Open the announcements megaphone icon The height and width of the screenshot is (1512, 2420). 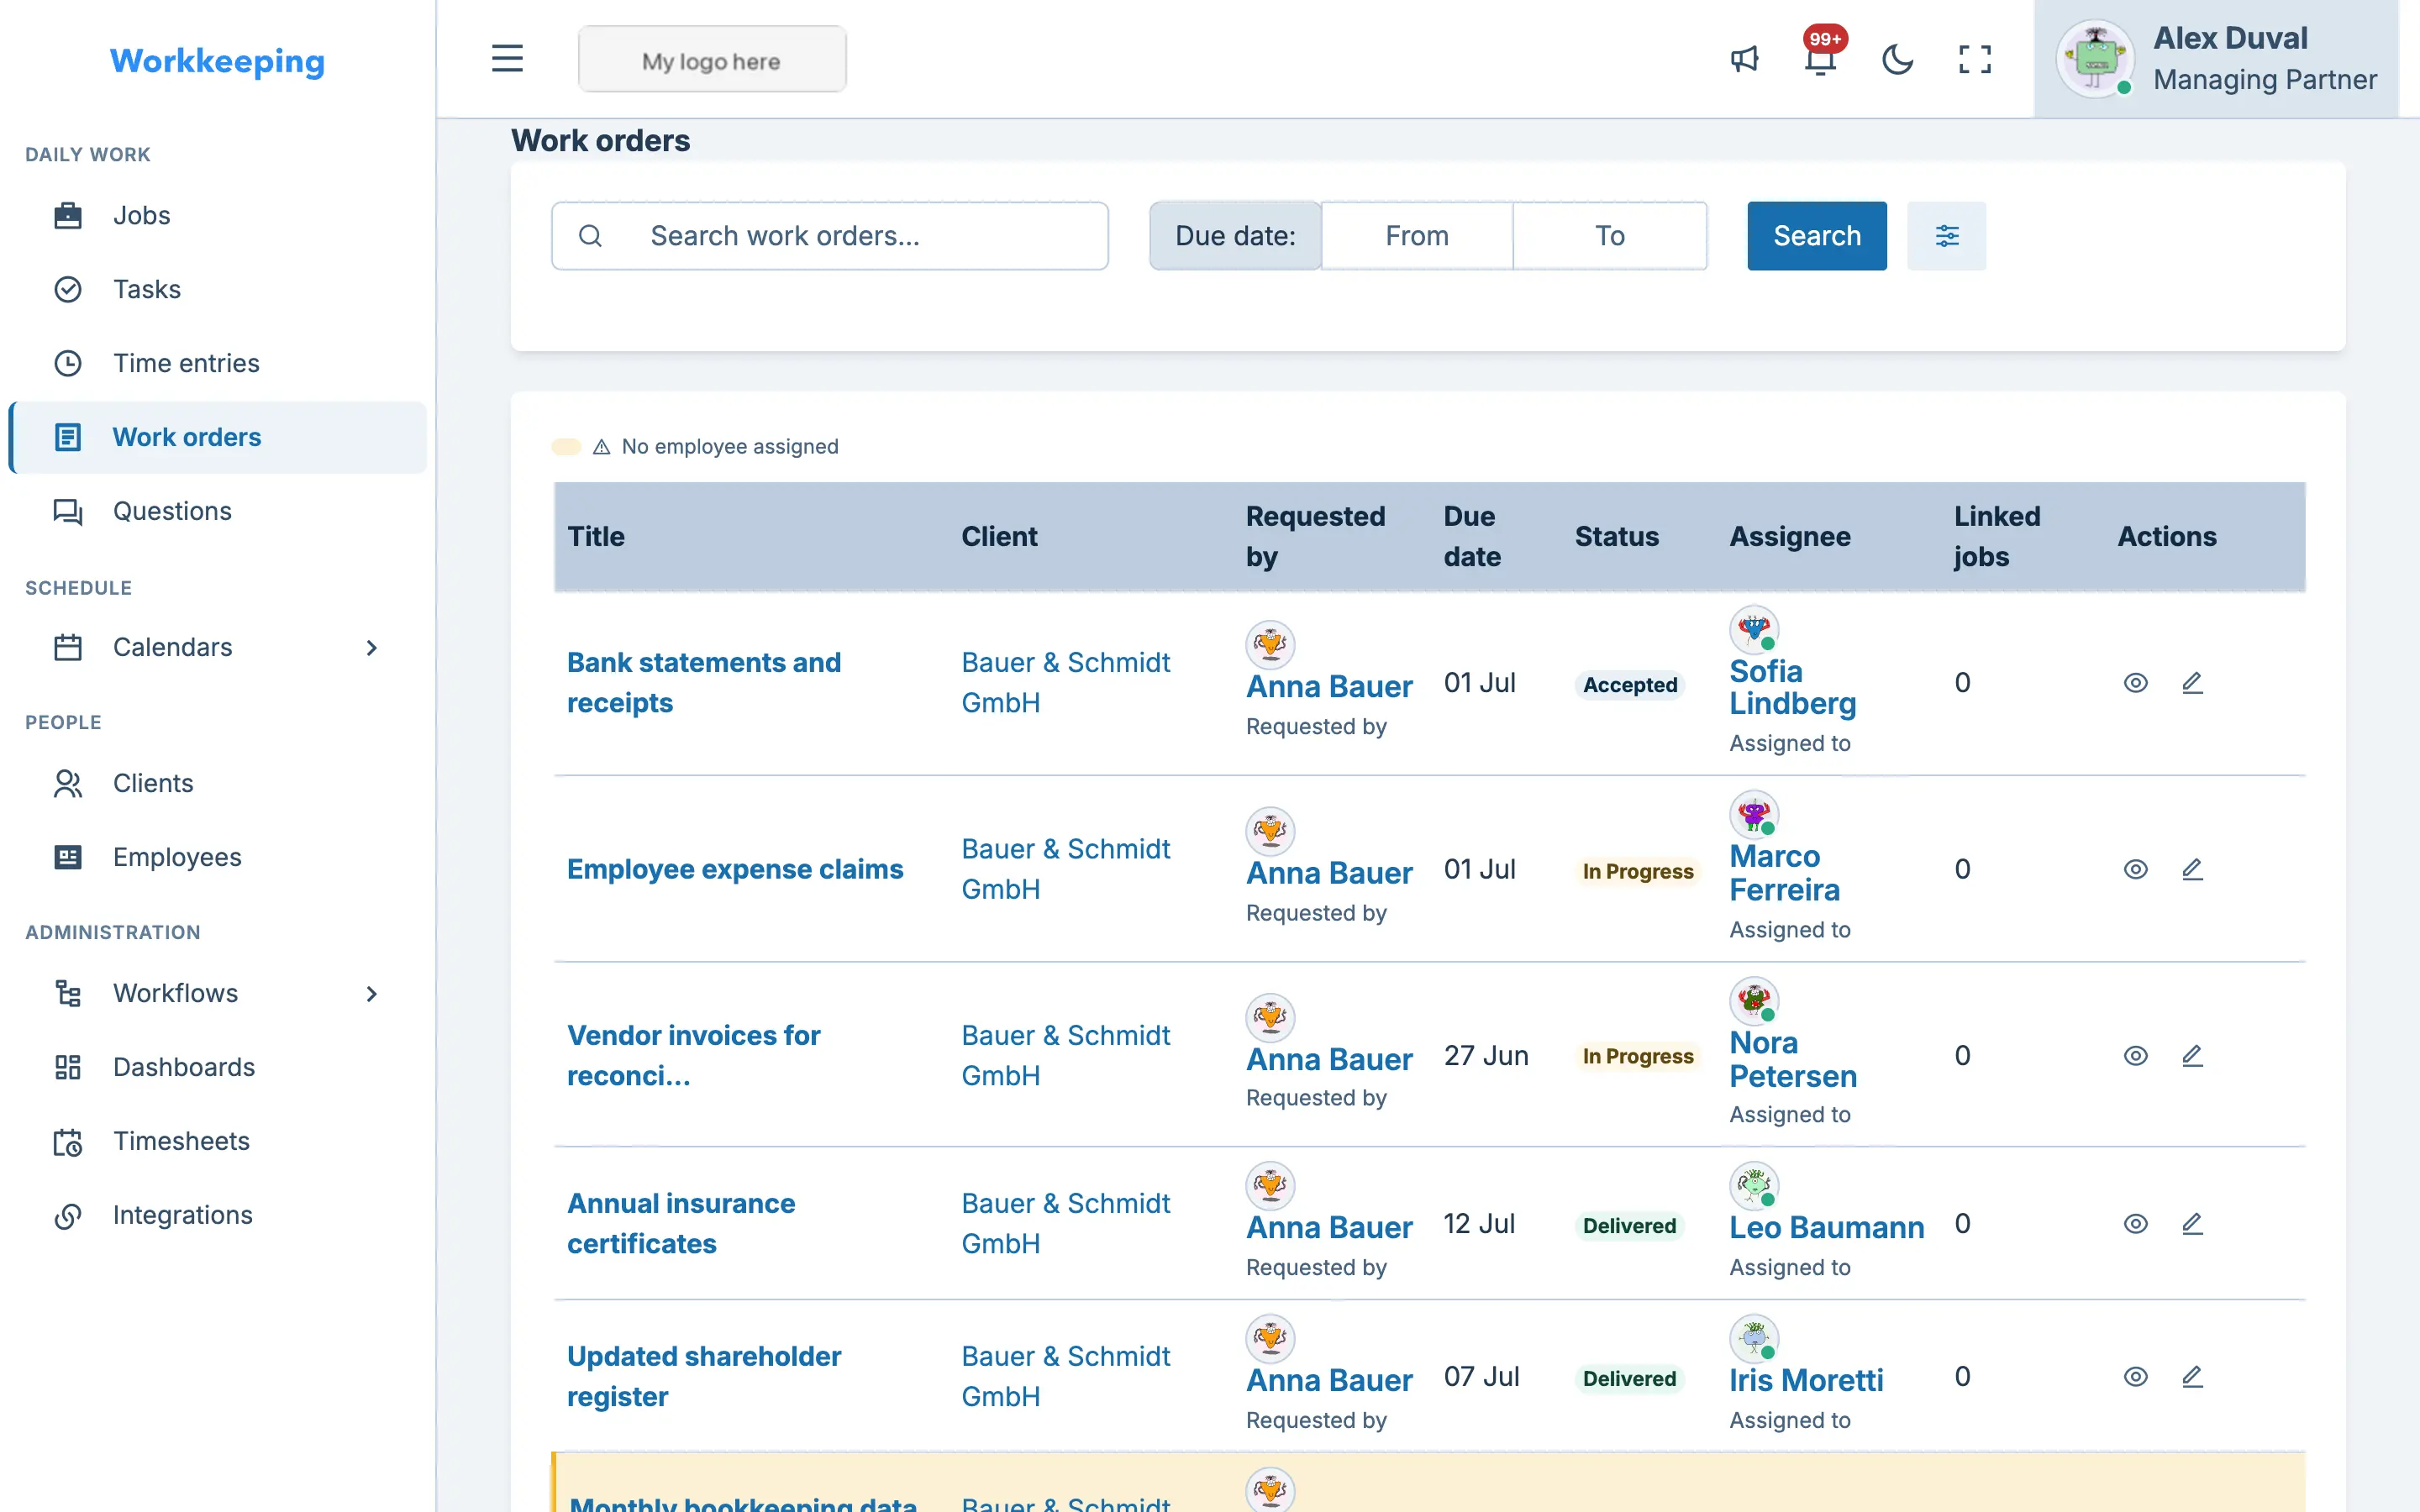pyautogui.click(x=1744, y=59)
